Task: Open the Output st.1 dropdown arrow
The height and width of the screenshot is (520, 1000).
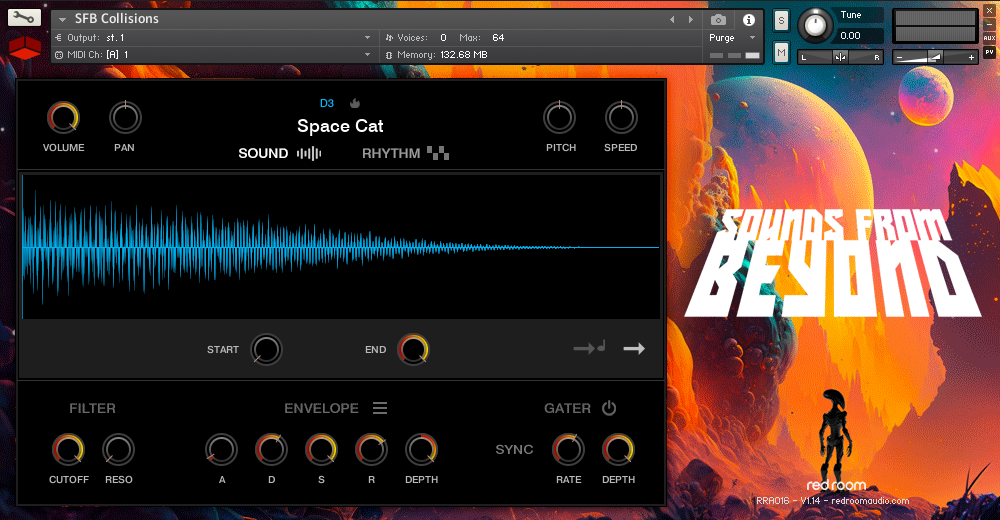Action: (x=367, y=38)
